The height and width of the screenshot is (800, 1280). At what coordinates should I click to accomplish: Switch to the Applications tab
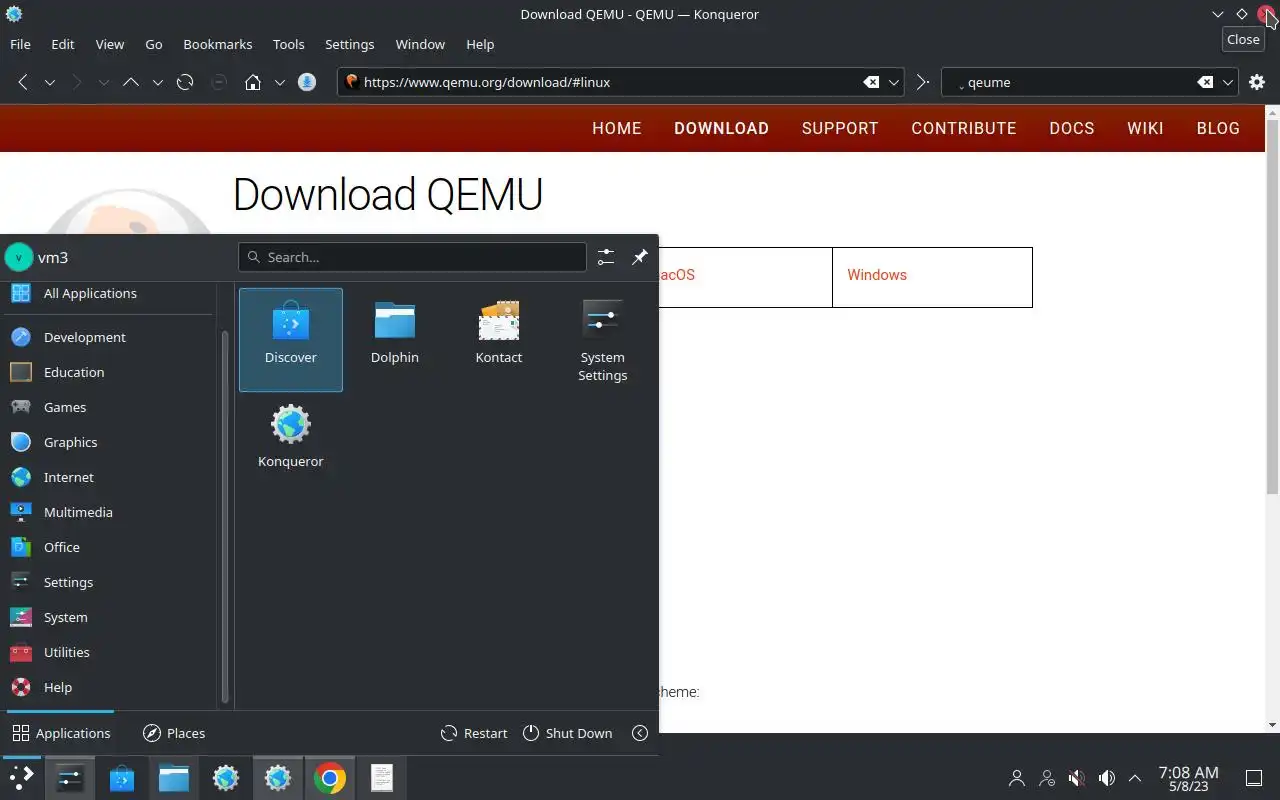pyautogui.click(x=61, y=733)
